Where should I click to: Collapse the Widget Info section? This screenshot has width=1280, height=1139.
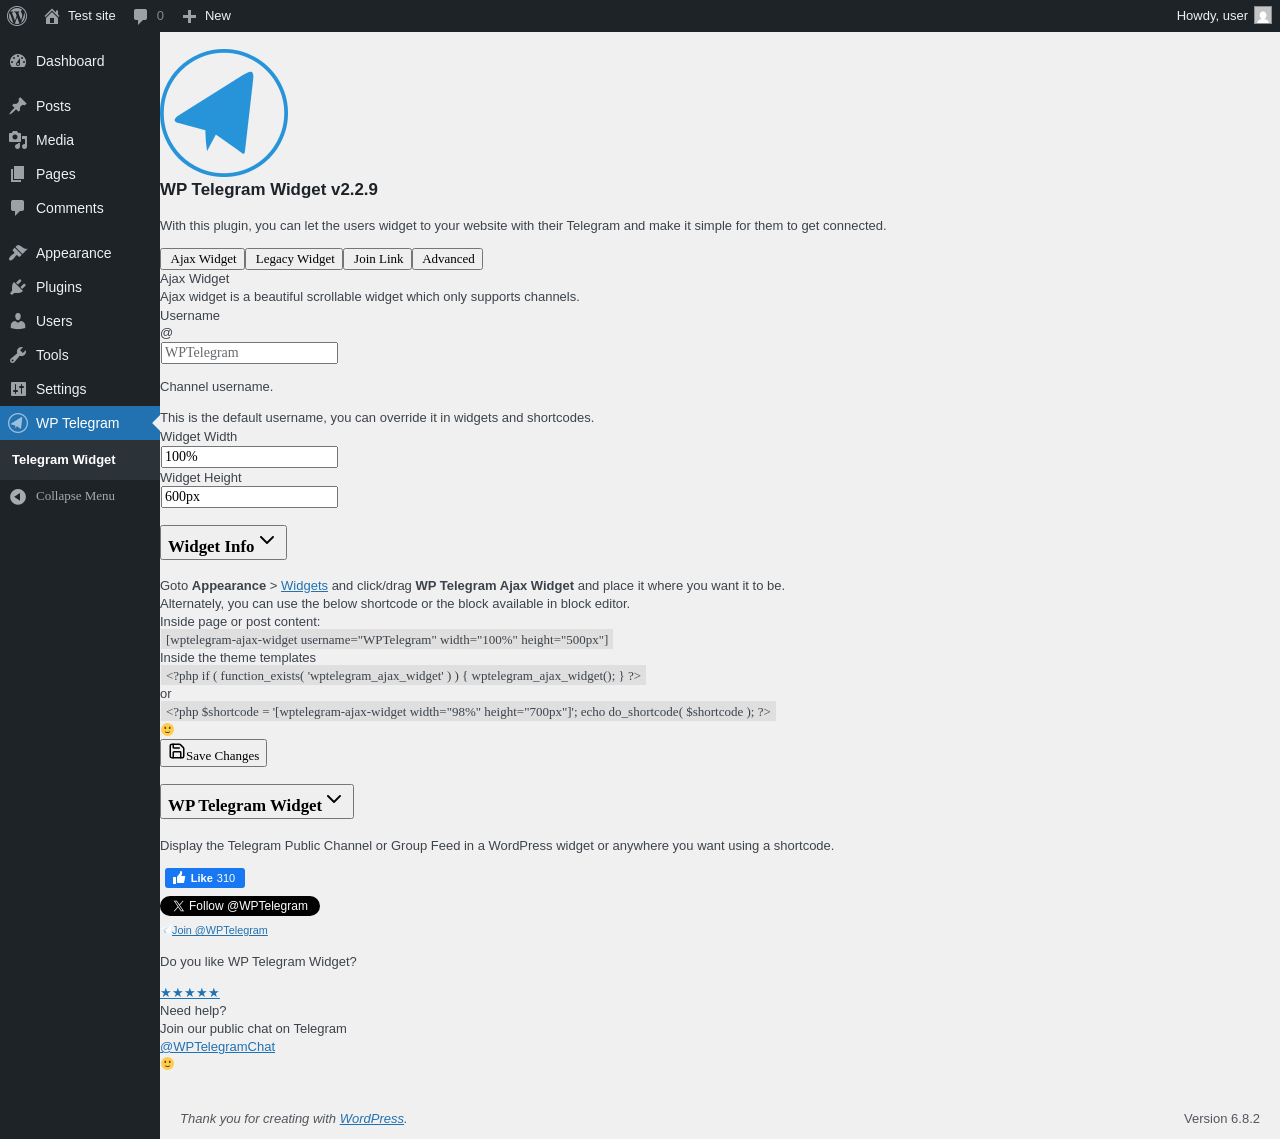[x=223, y=543]
